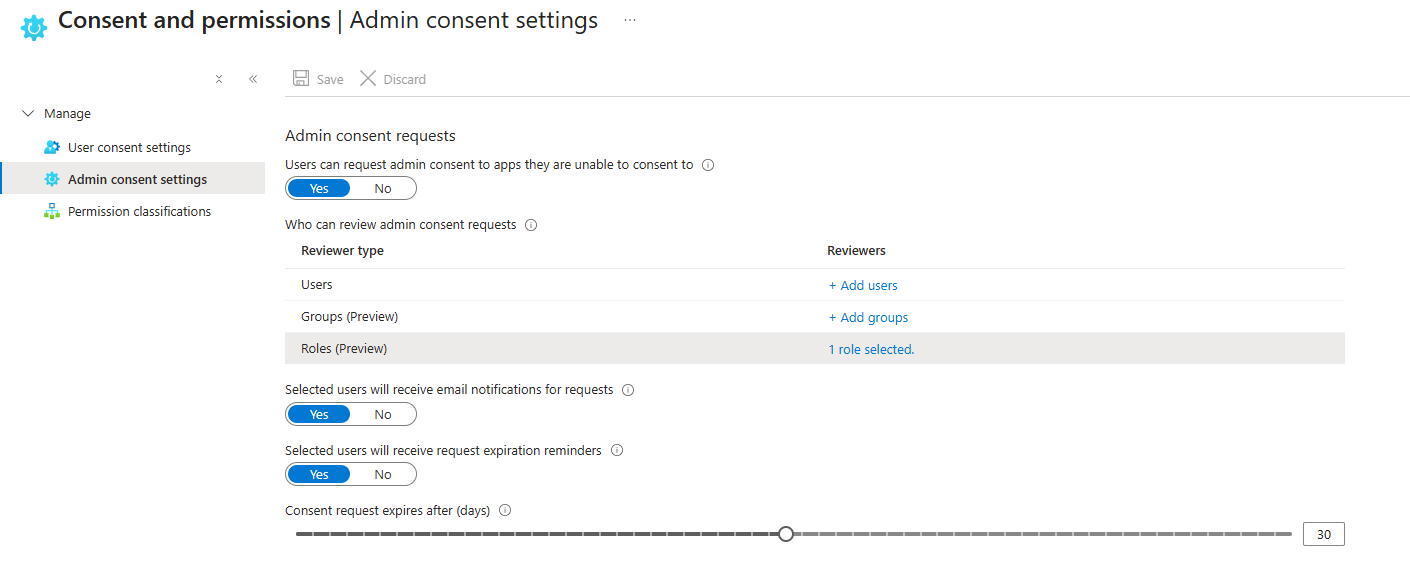Screen dimensions: 1410x577
Task: Click the Permission classifications icon
Action: coord(51,211)
